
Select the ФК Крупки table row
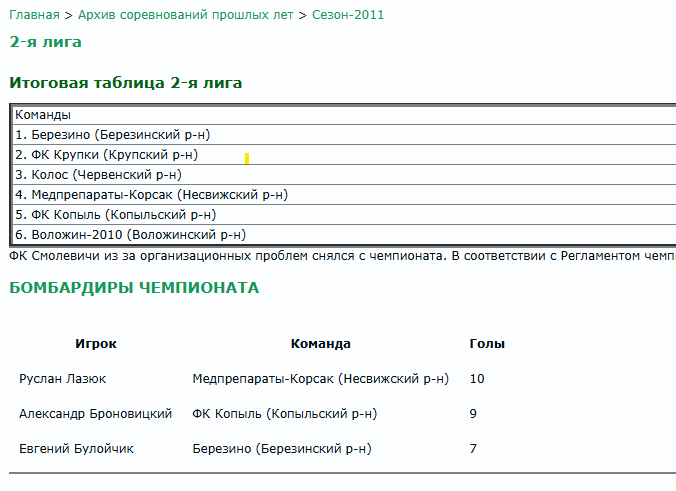tap(106, 155)
